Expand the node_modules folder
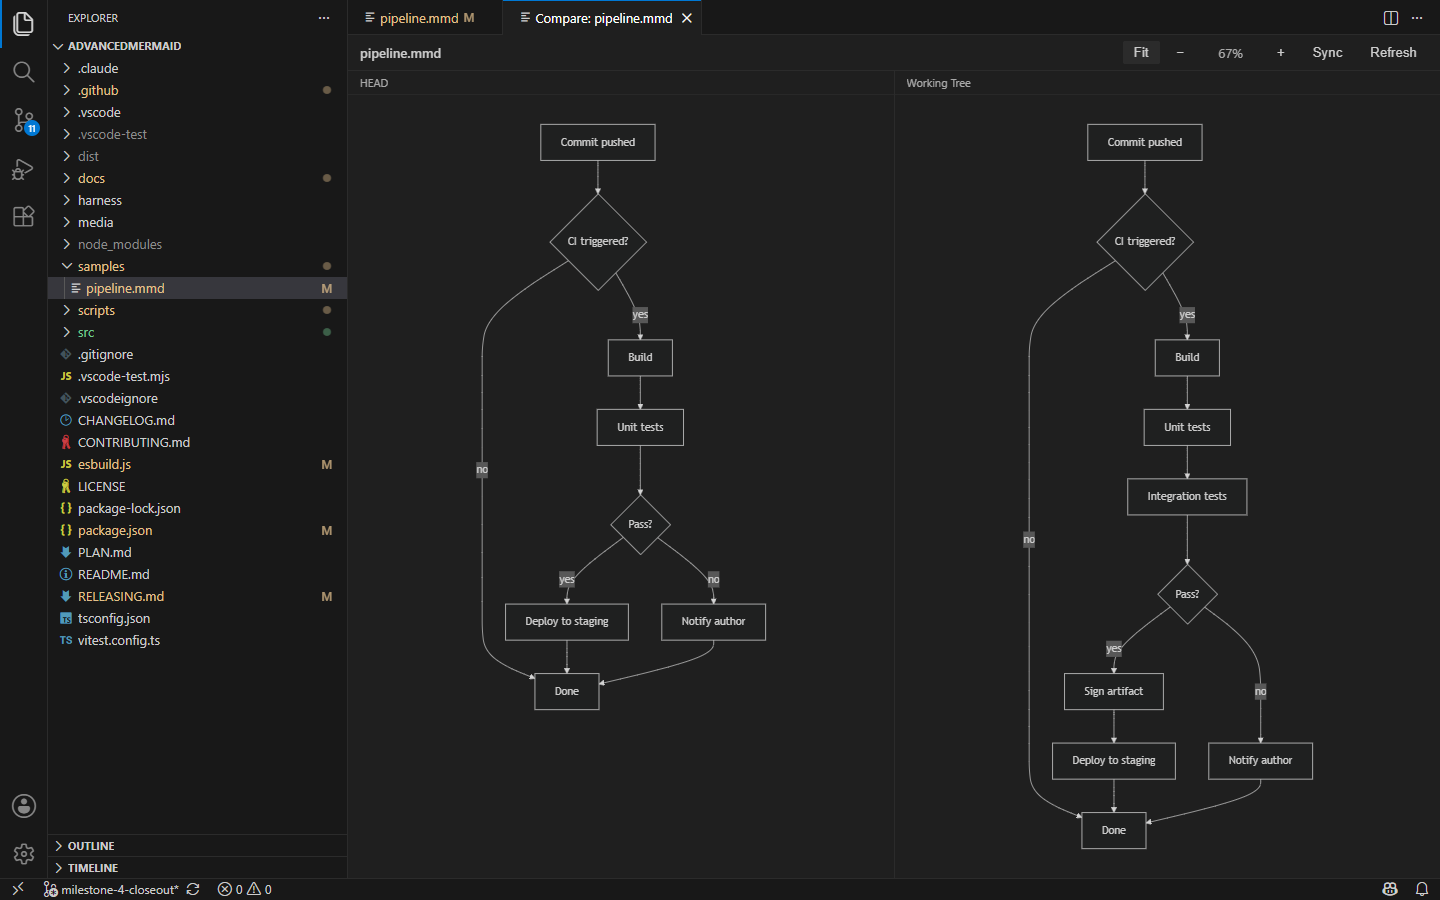Image resolution: width=1440 pixels, height=900 pixels. point(197,244)
